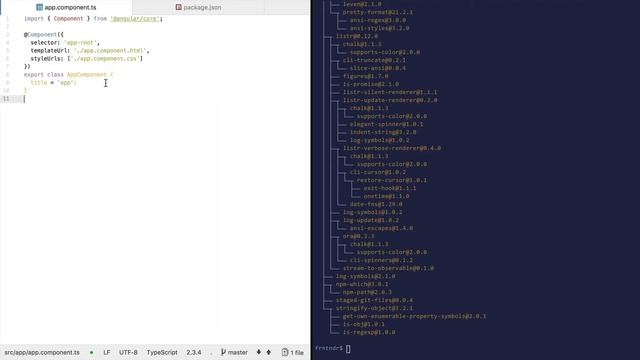Click line number 1 in the gutter
The width and height of the screenshot is (640, 360).
coord(7,19)
